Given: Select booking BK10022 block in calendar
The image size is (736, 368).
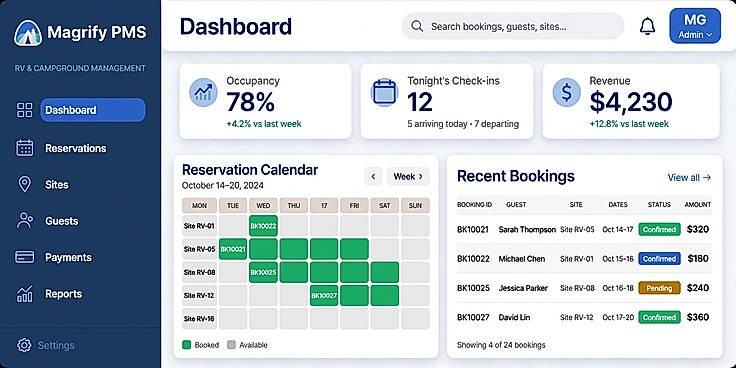Looking at the screenshot, I should pyautogui.click(x=263, y=226).
